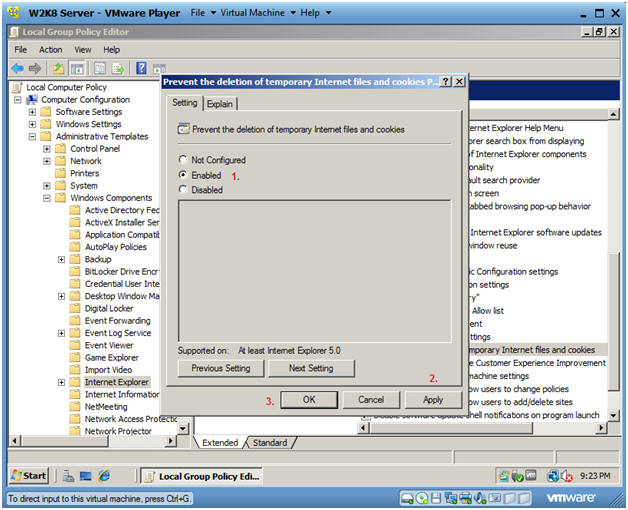The width and height of the screenshot is (628, 510).
Task: Click the Export List toolbar icon
Action: click(x=118, y=69)
